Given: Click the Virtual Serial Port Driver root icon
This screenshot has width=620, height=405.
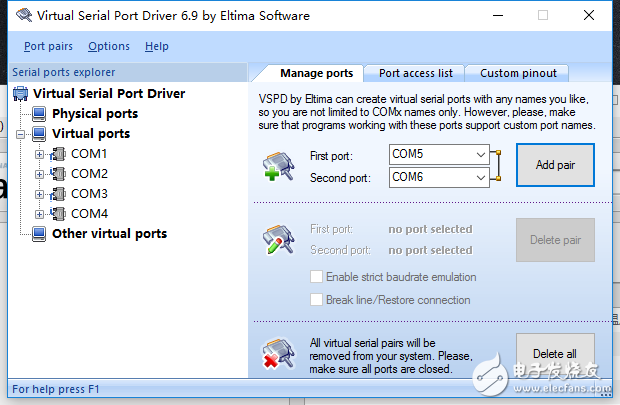Looking at the screenshot, I should point(21,94).
